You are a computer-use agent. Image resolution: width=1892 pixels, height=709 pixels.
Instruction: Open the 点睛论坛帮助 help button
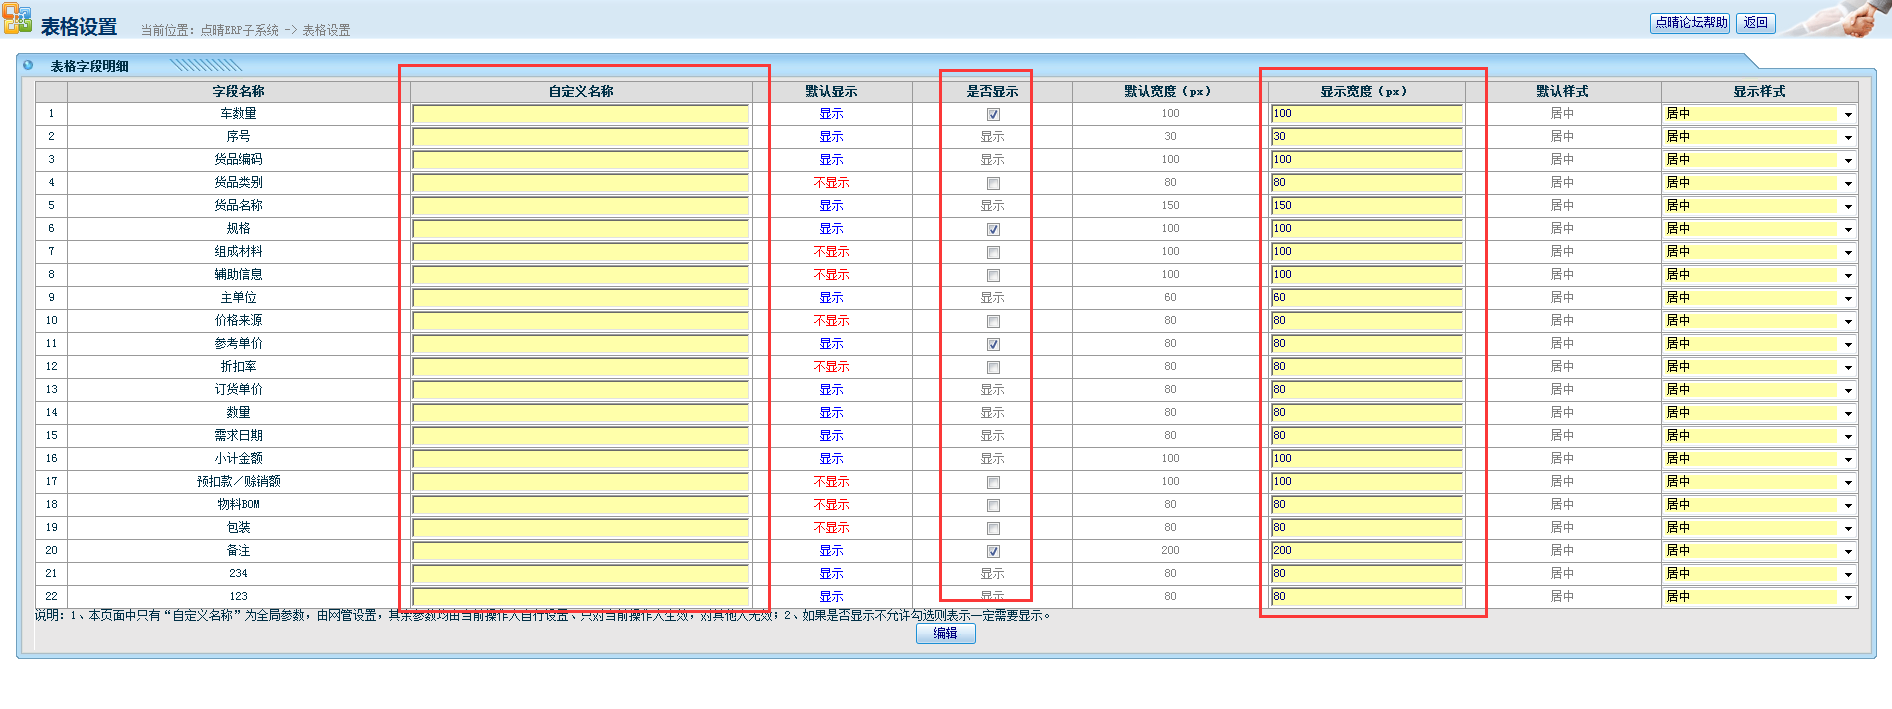pos(1690,23)
